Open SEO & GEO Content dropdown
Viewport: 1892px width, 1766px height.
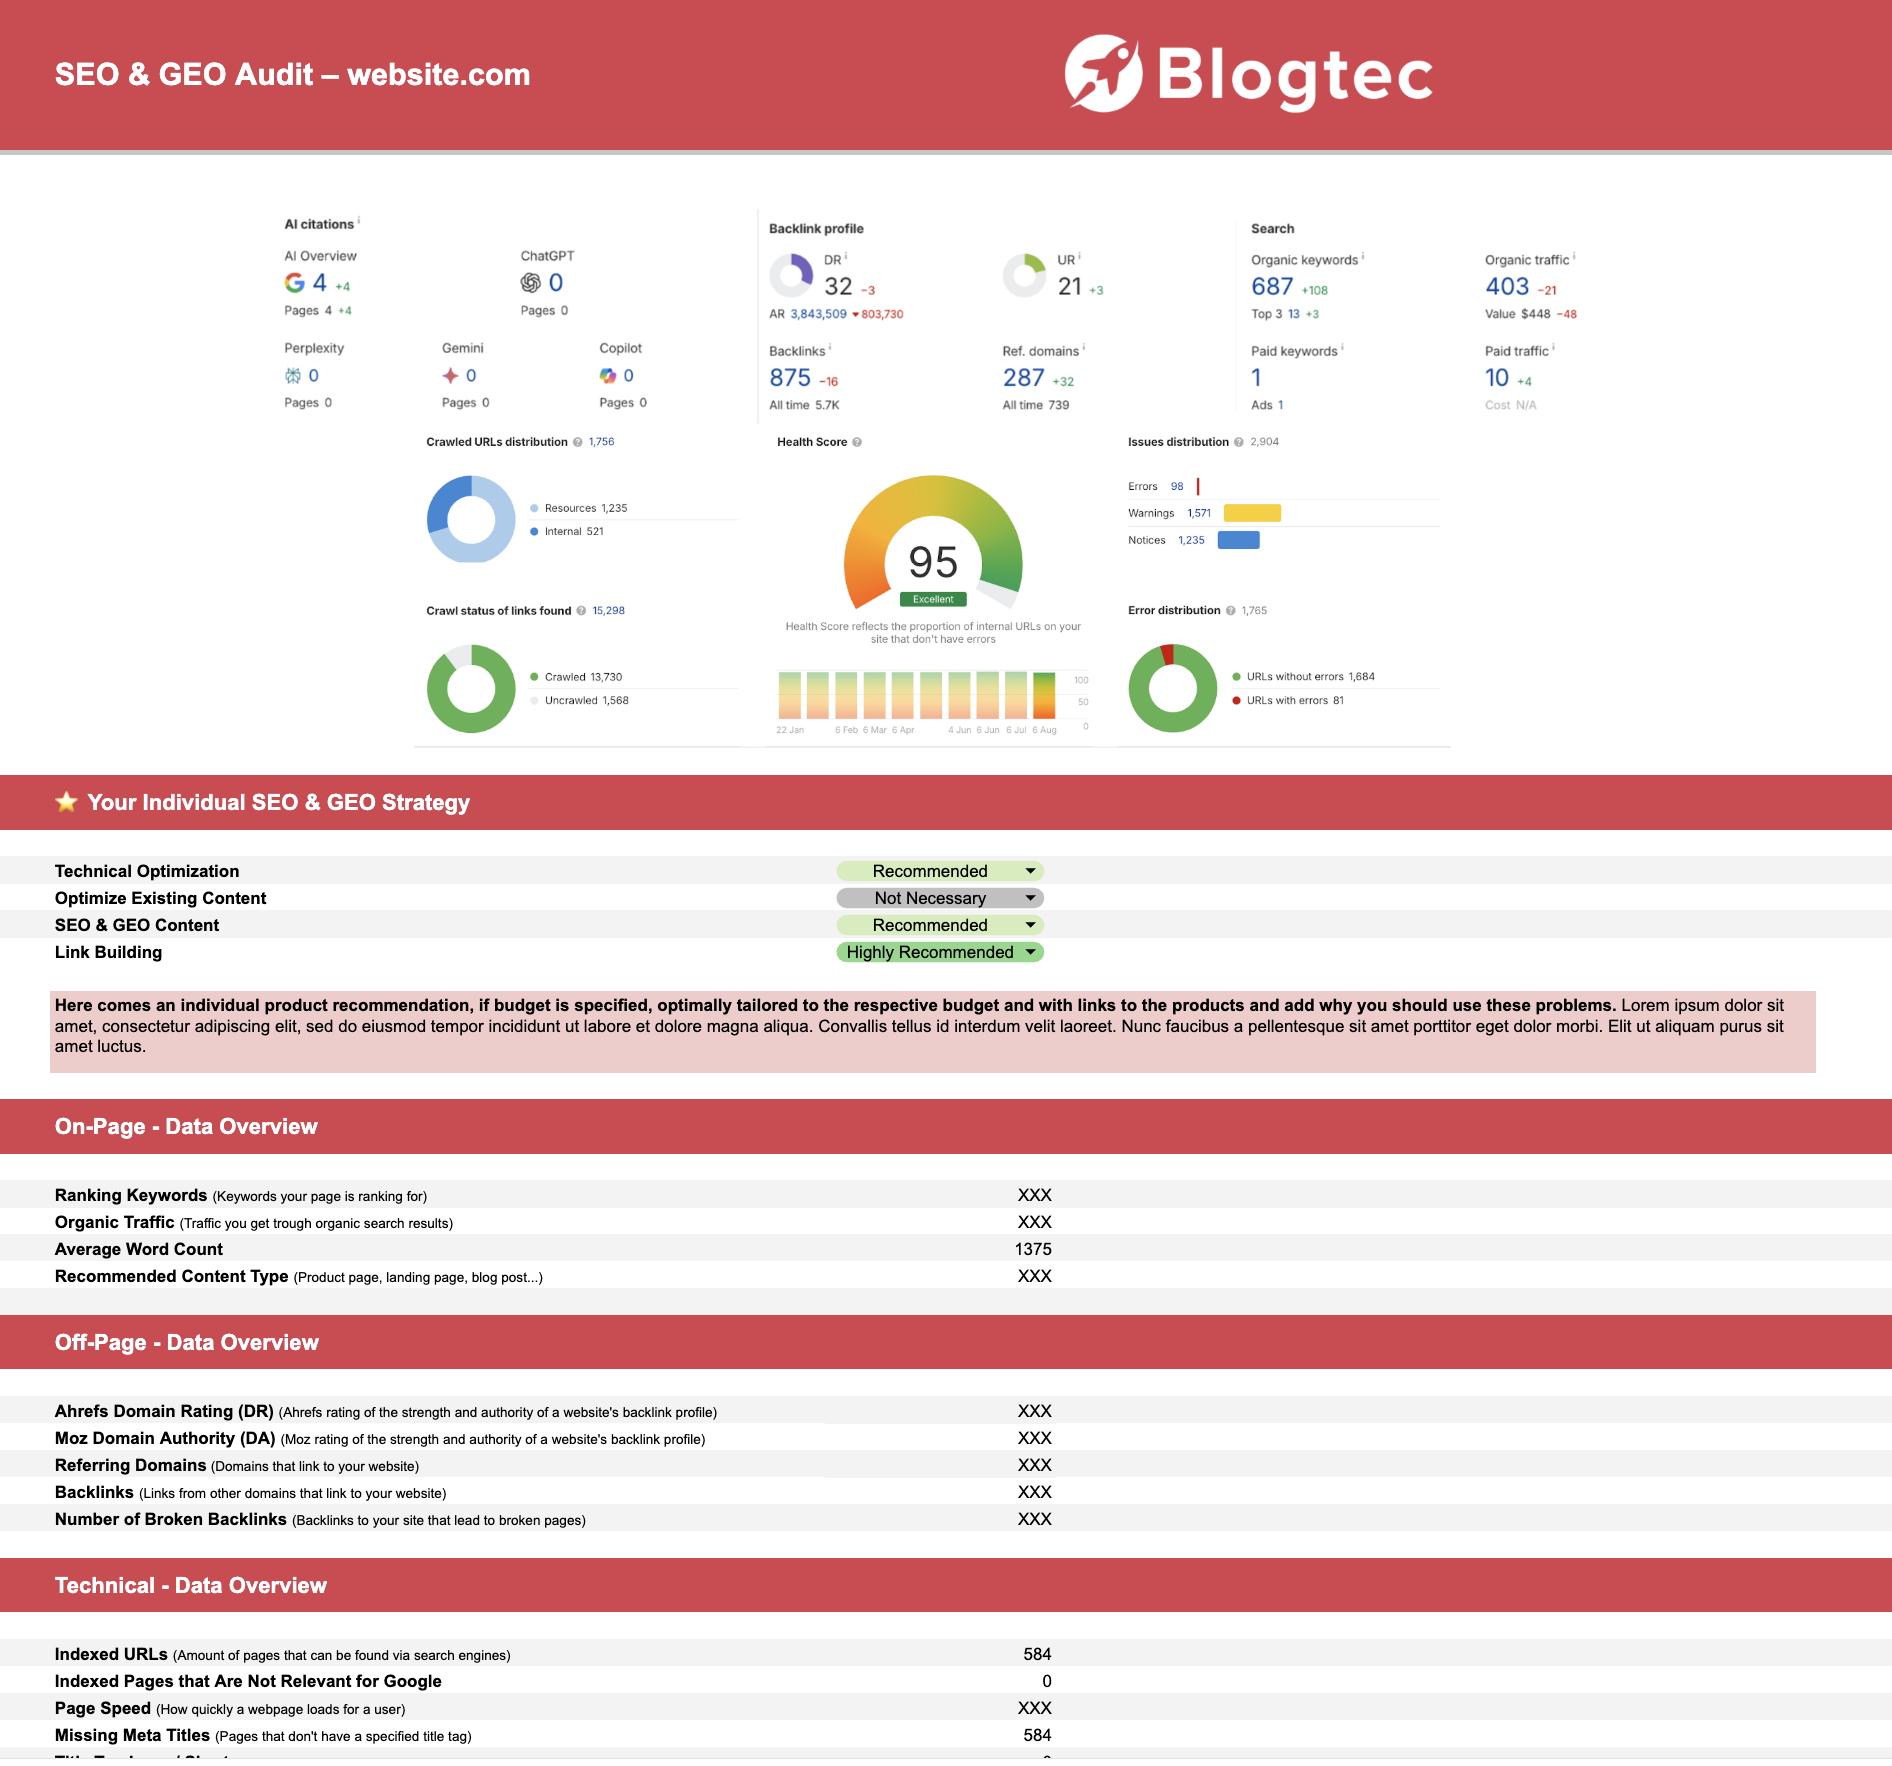[x=940, y=925]
